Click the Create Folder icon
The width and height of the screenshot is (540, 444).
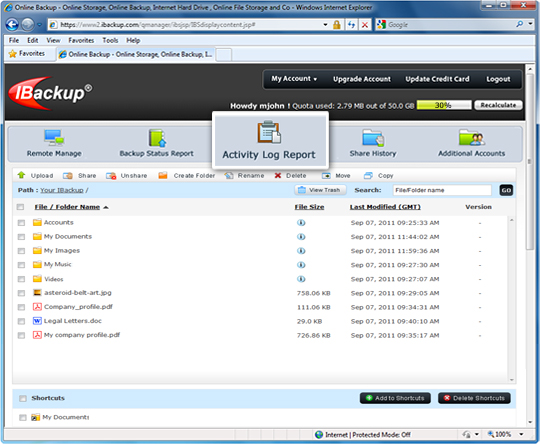coord(163,176)
